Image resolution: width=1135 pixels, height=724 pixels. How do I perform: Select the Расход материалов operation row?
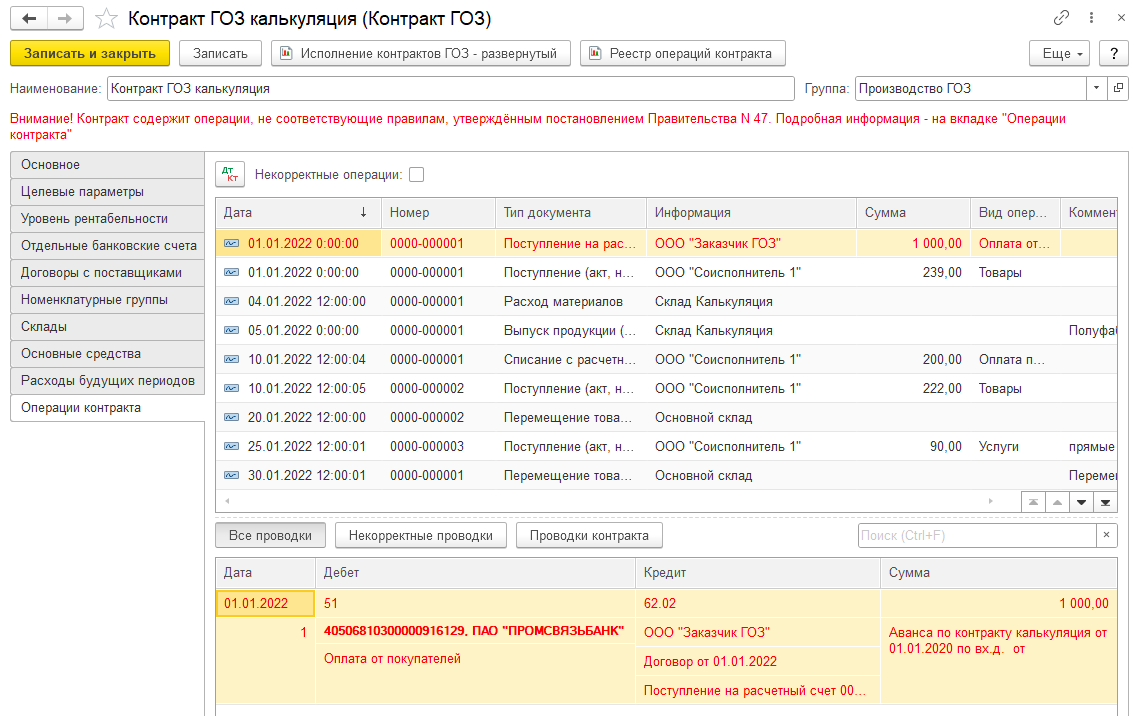coord(563,301)
